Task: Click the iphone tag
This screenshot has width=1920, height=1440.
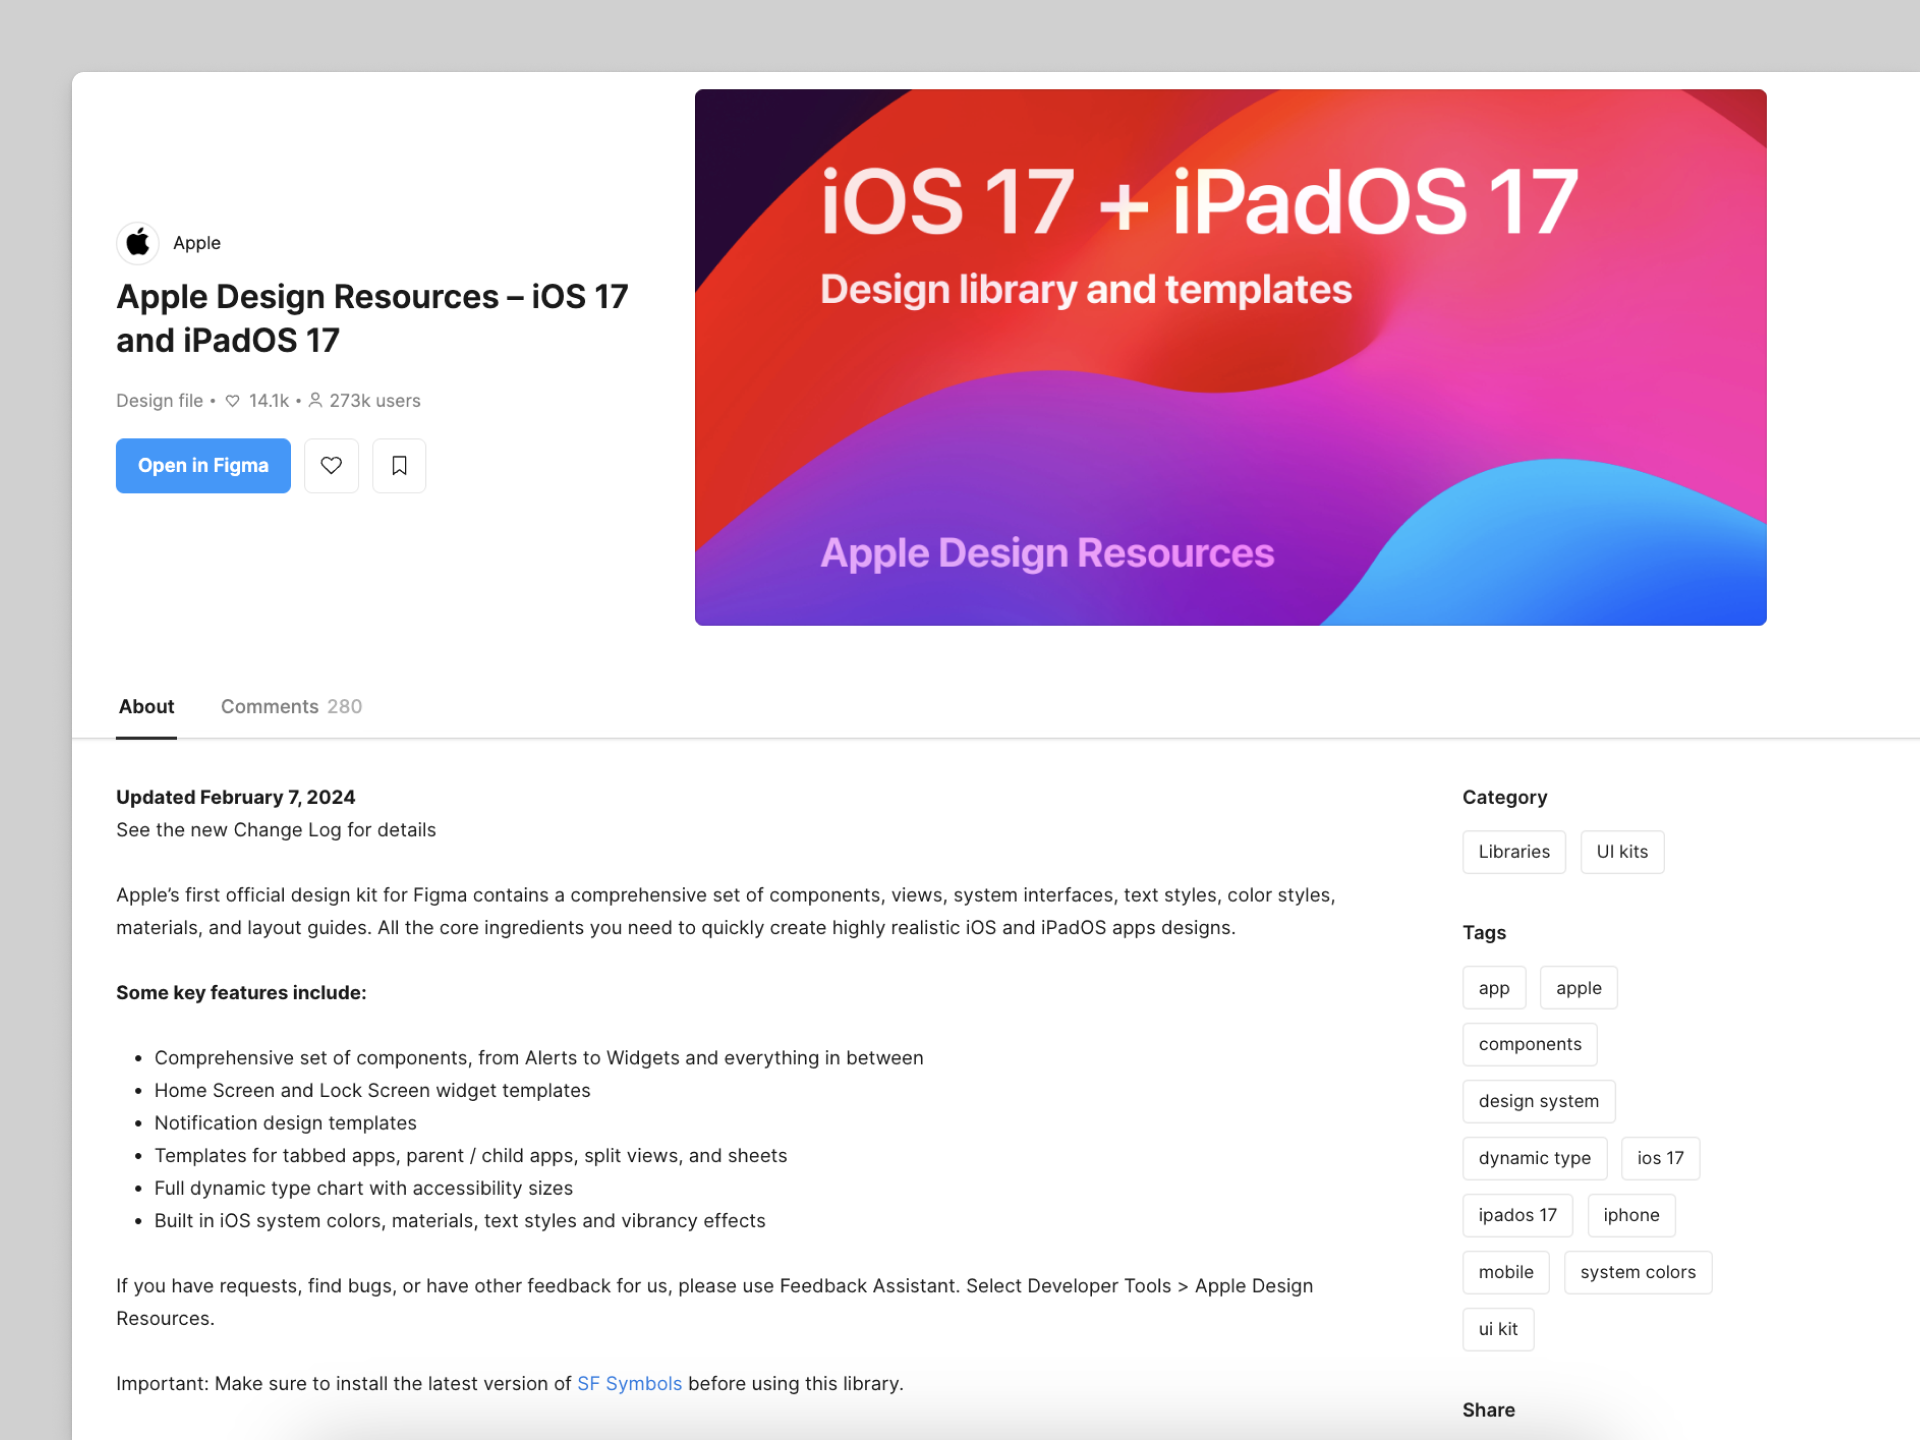Action: coord(1630,1215)
